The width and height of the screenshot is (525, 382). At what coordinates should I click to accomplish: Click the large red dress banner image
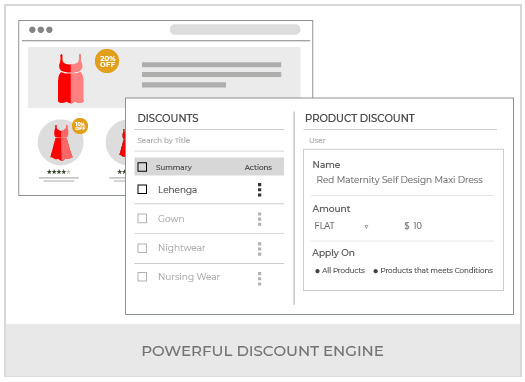coord(71,78)
